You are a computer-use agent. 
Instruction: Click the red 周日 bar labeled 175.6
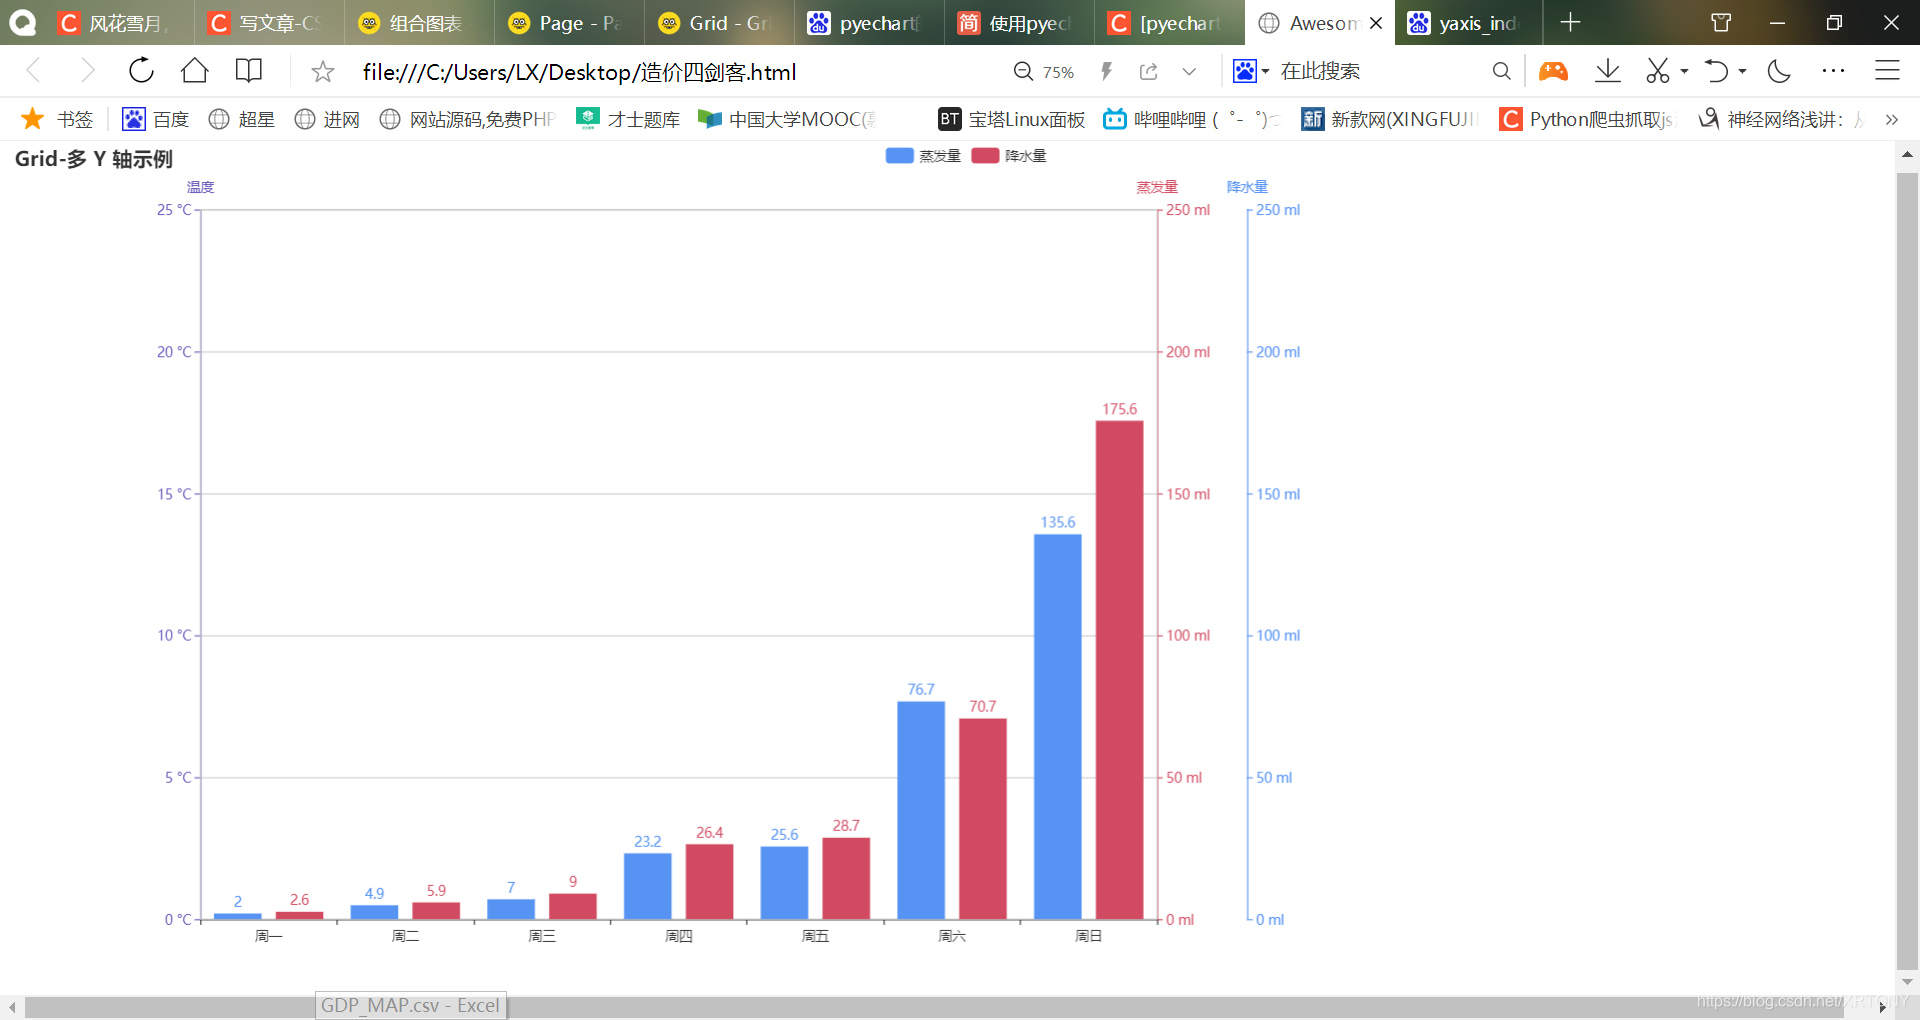coord(1119,670)
